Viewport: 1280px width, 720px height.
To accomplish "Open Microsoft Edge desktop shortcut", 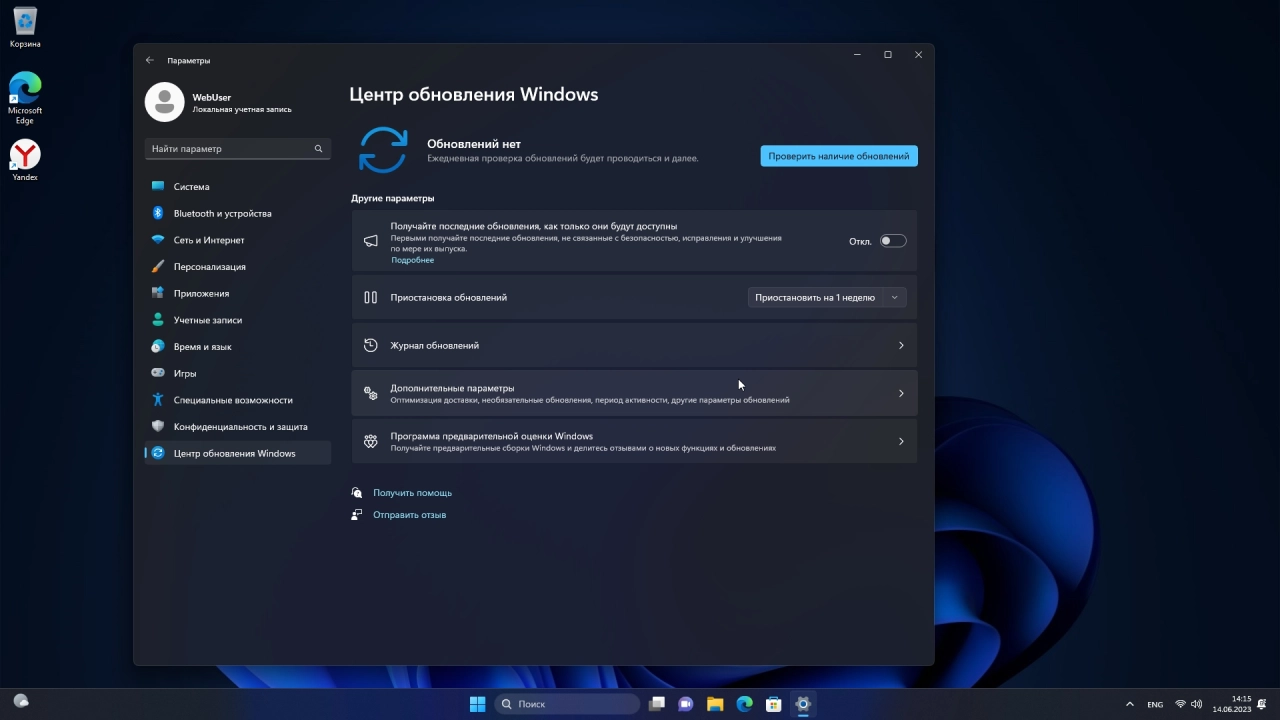I will [25, 98].
